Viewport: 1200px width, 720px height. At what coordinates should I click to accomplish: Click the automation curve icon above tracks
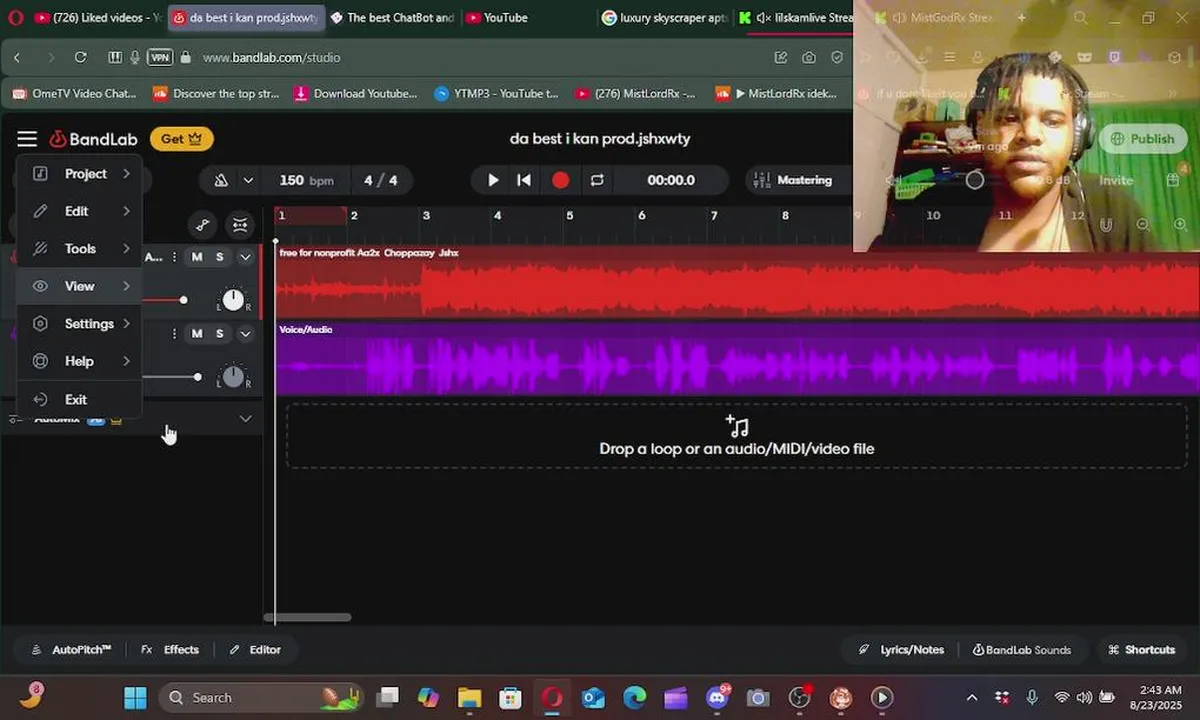[x=202, y=225]
